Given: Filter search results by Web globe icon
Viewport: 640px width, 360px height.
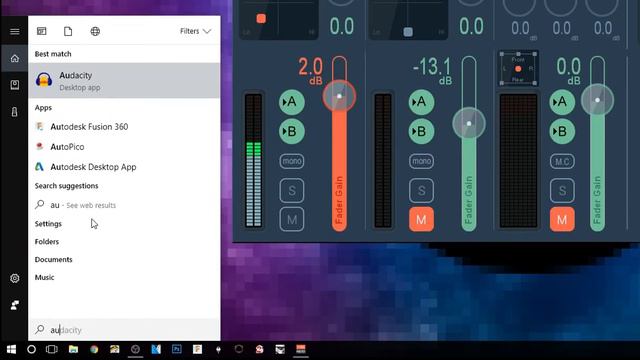Looking at the screenshot, I should pos(95,31).
